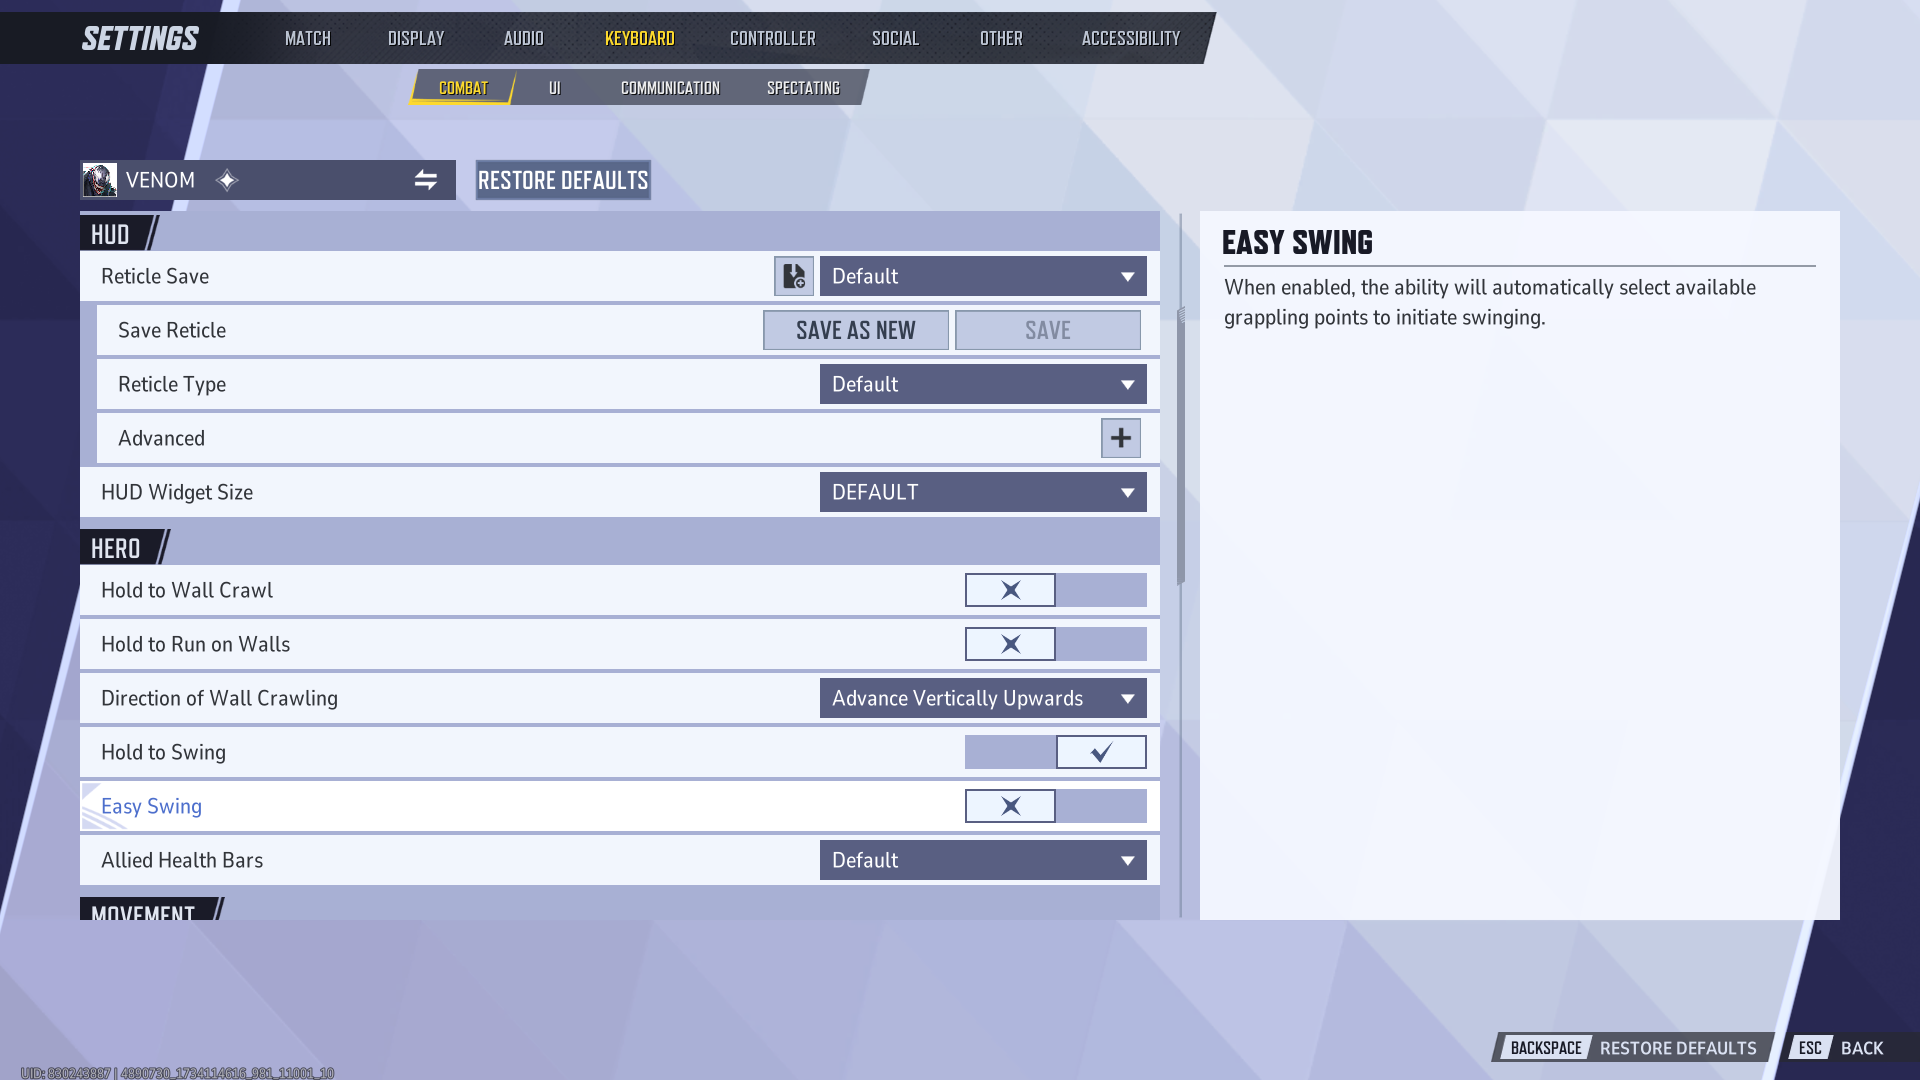
Task: Switch to the UI tab
Action: pos(555,87)
